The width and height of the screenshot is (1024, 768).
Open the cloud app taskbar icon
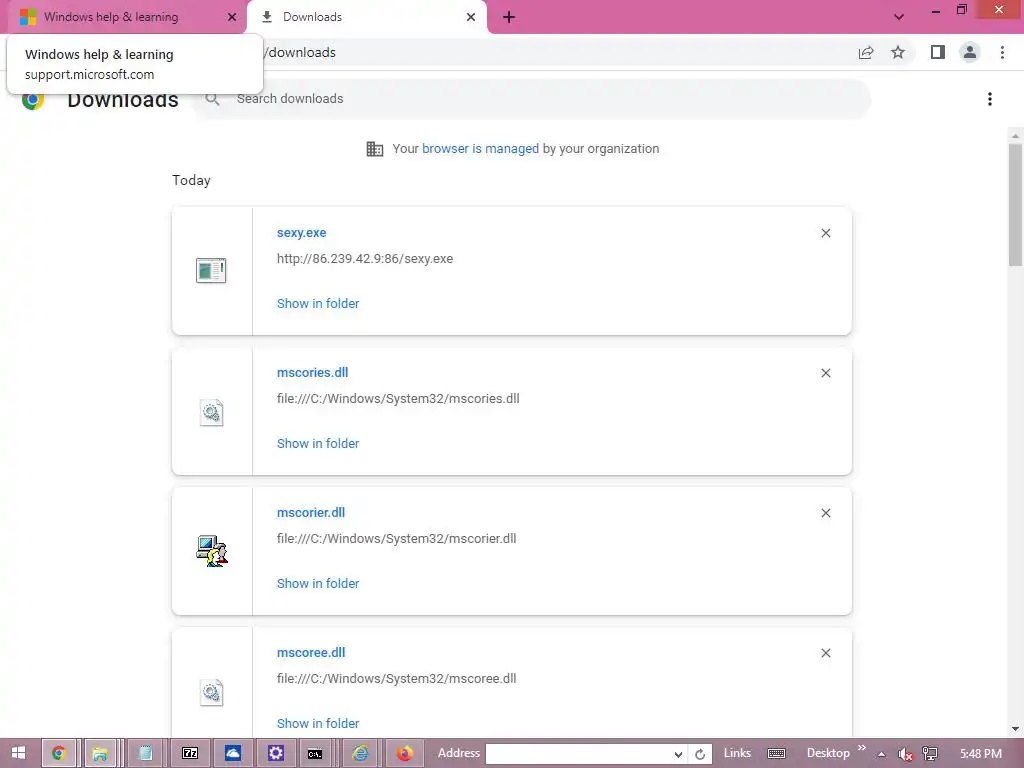click(232, 753)
